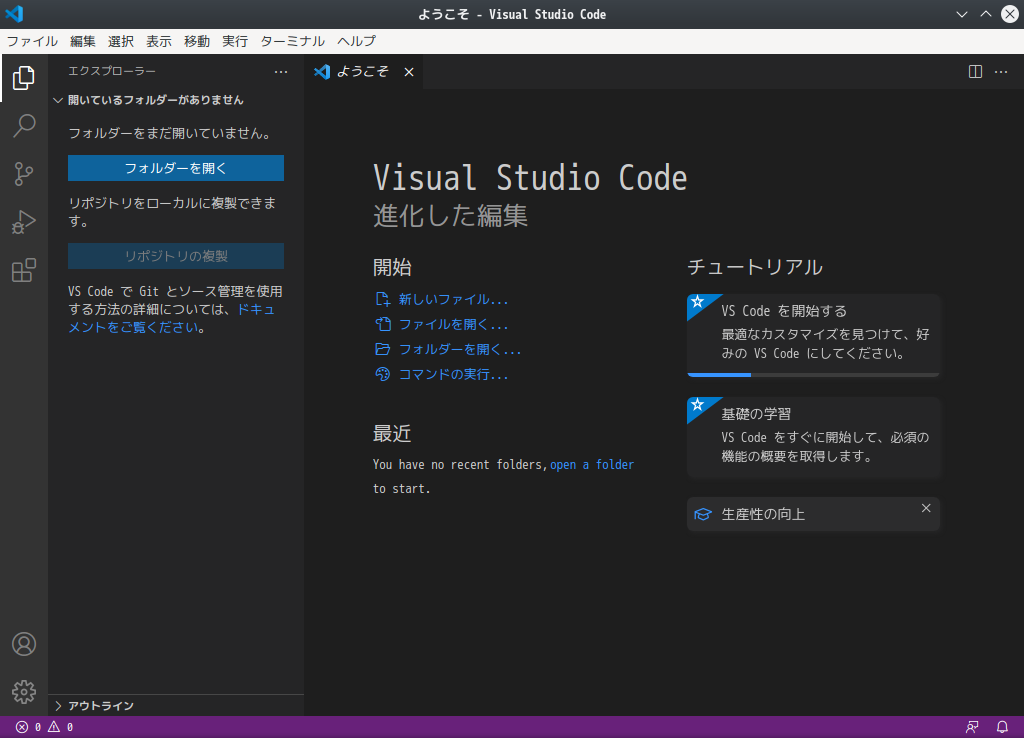Click the フォルダーをまだ開いていません message

[x=170, y=133]
